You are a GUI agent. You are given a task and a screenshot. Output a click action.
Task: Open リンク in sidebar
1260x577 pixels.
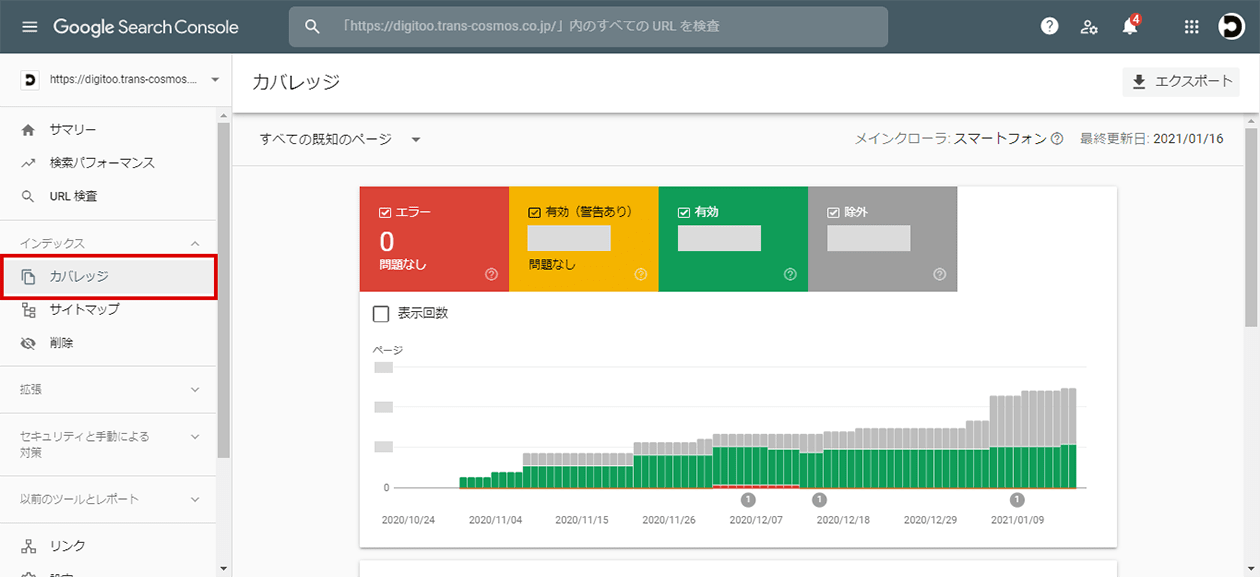68,546
